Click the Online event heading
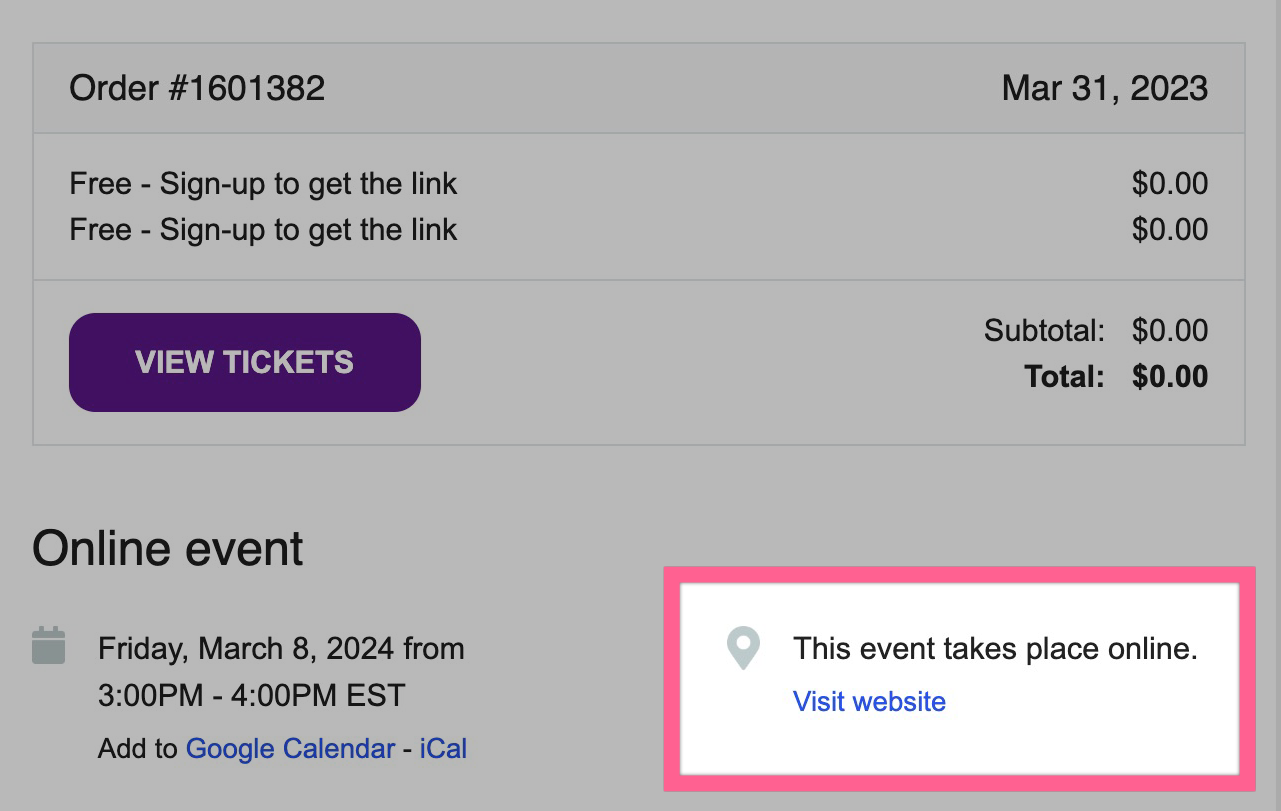 [168, 549]
